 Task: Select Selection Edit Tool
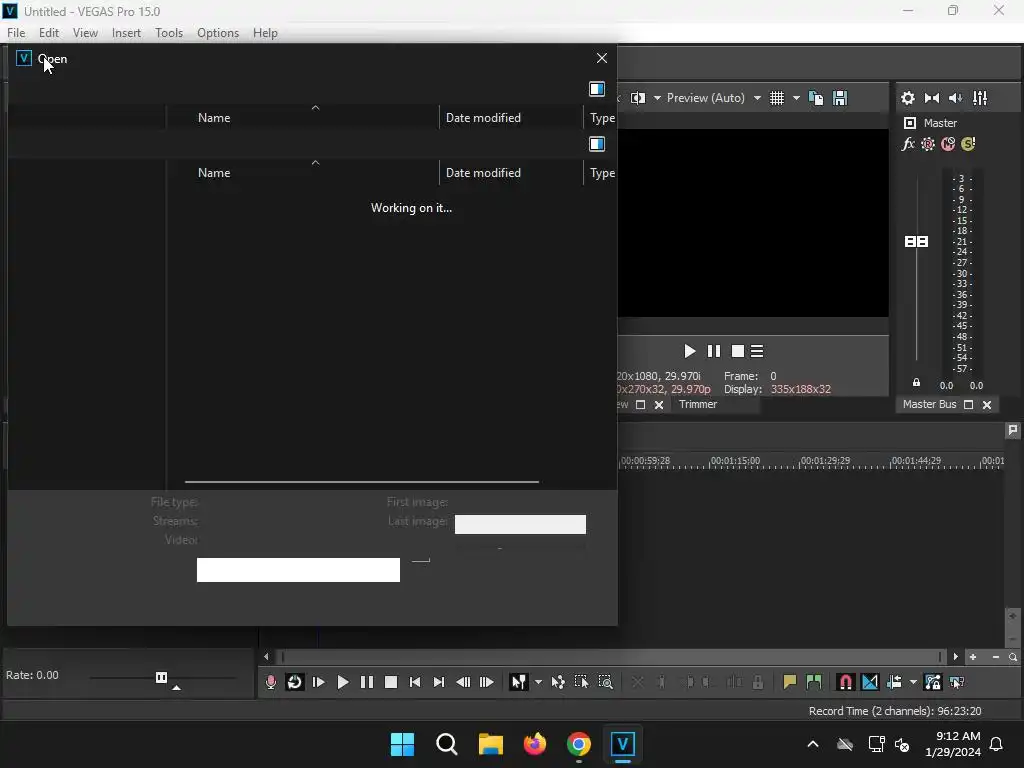tap(581, 682)
